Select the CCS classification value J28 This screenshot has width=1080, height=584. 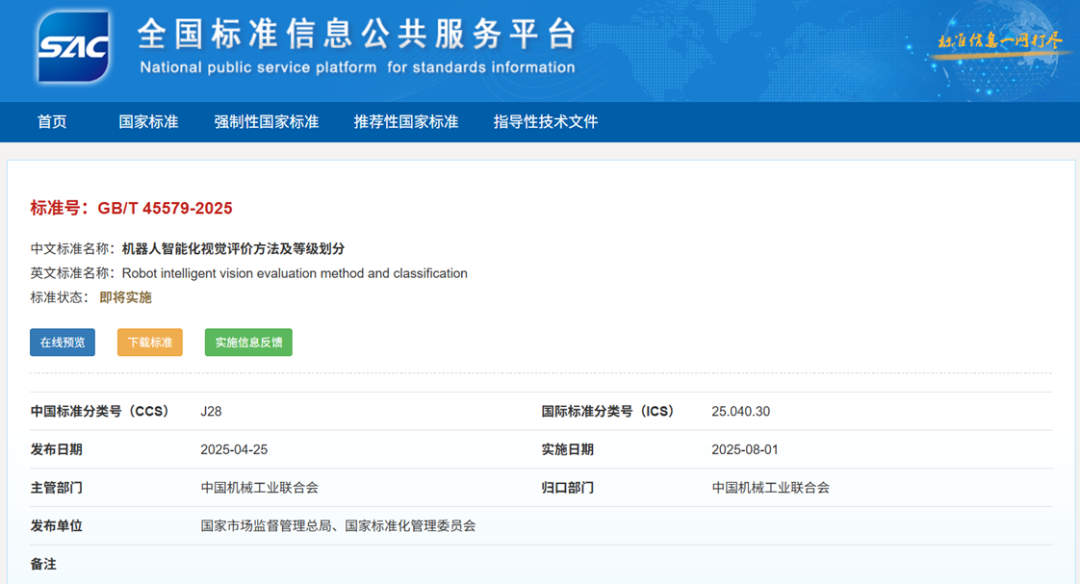click(x=211, y=411)
